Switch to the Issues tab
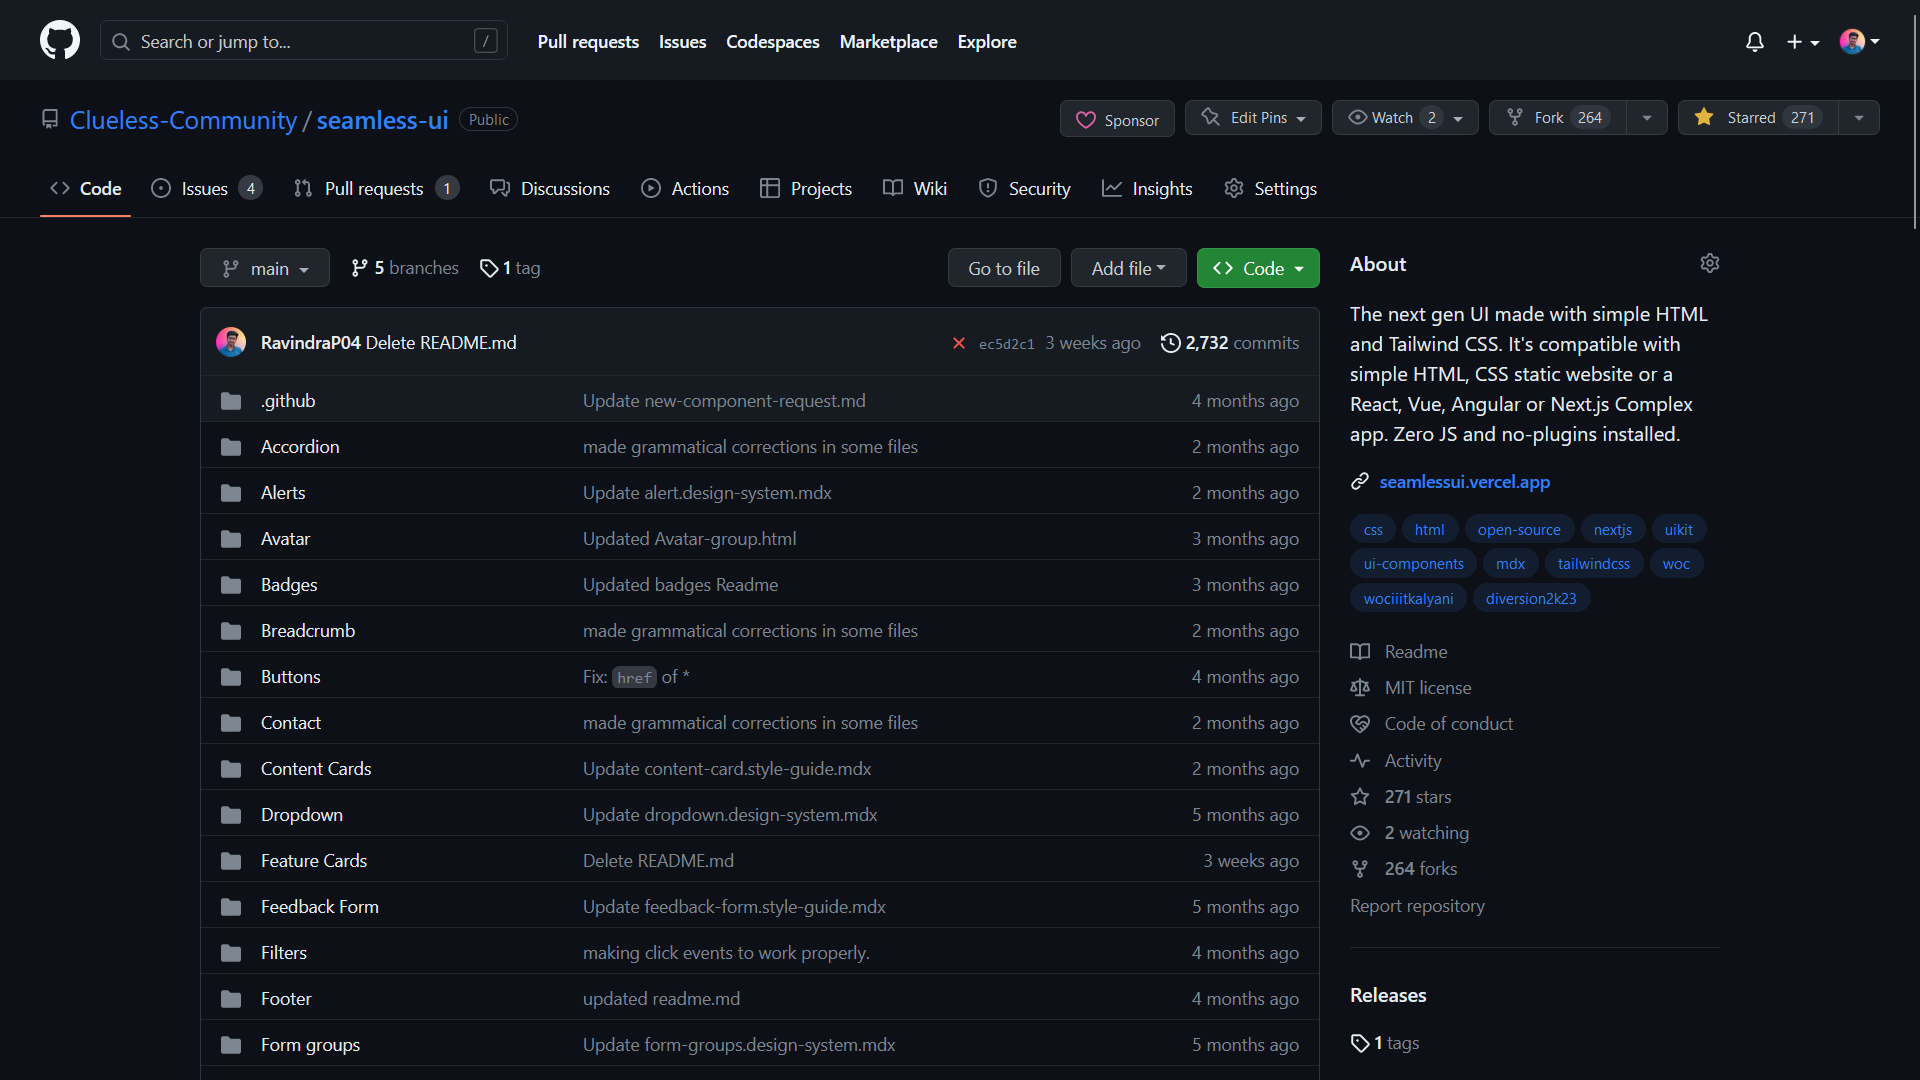 (207, 189)
